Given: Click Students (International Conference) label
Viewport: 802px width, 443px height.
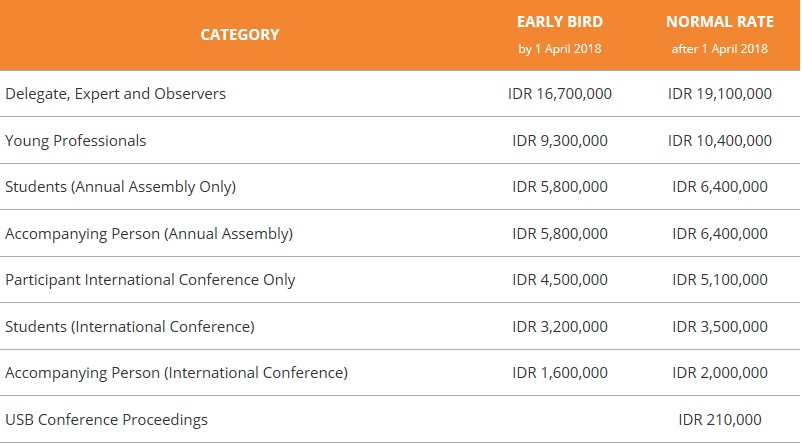Looking at the screenshot, I should (x=129, y=326).
